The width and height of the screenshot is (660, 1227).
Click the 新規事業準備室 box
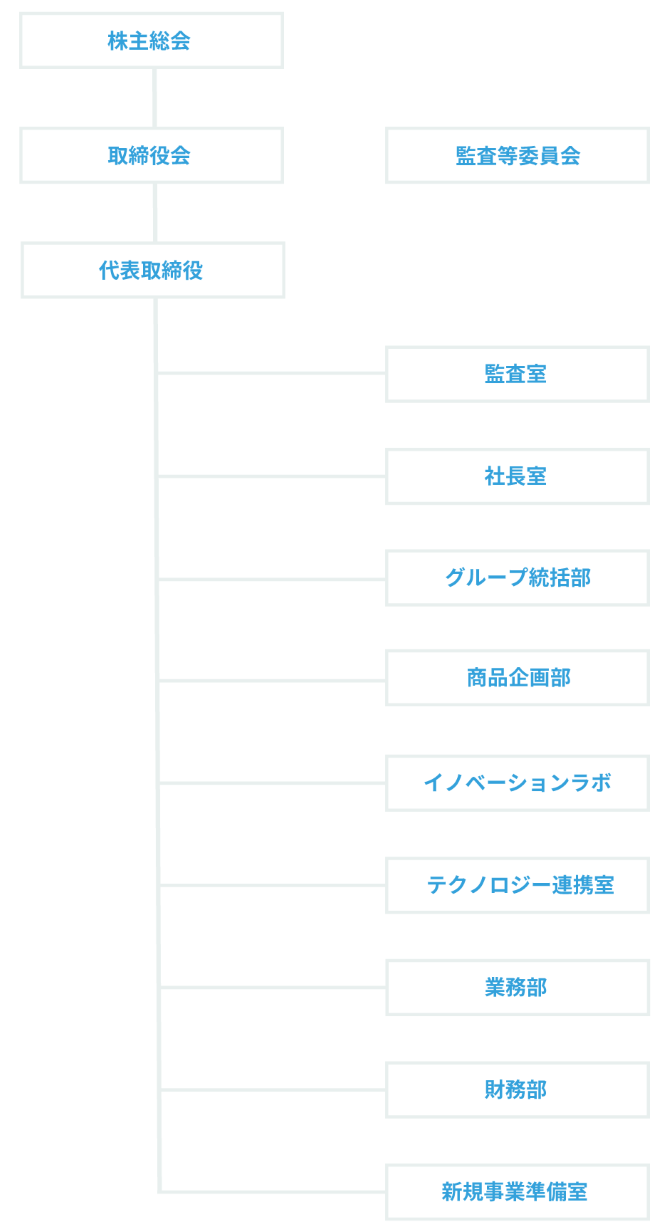coord(518,1192)
